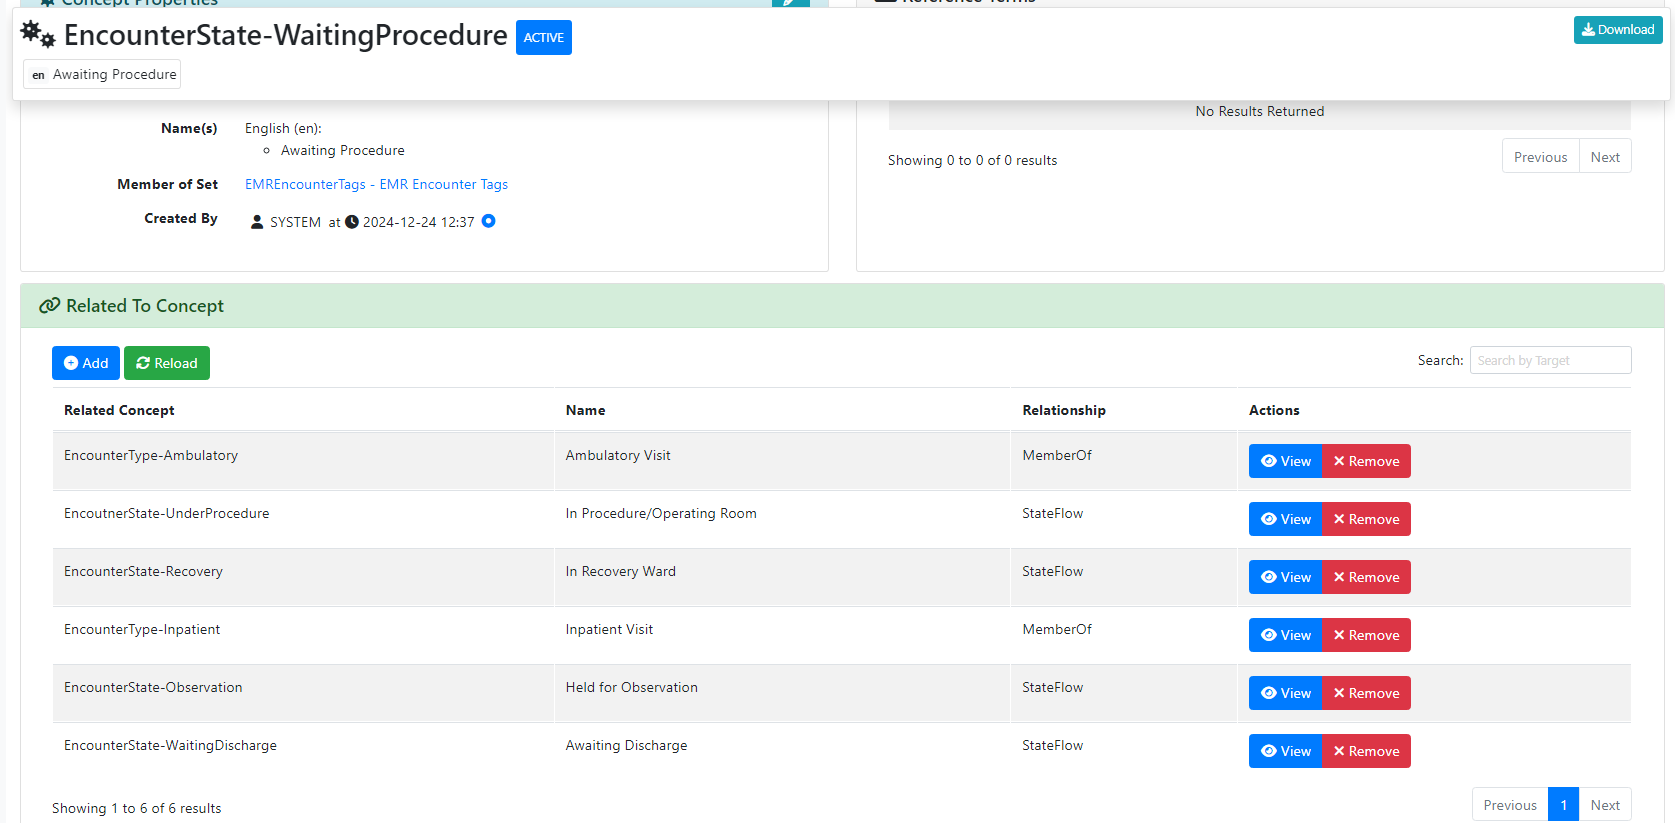Sort table by Related Concept column
Screen dimensions: 1675x823
tap(119, 410)
